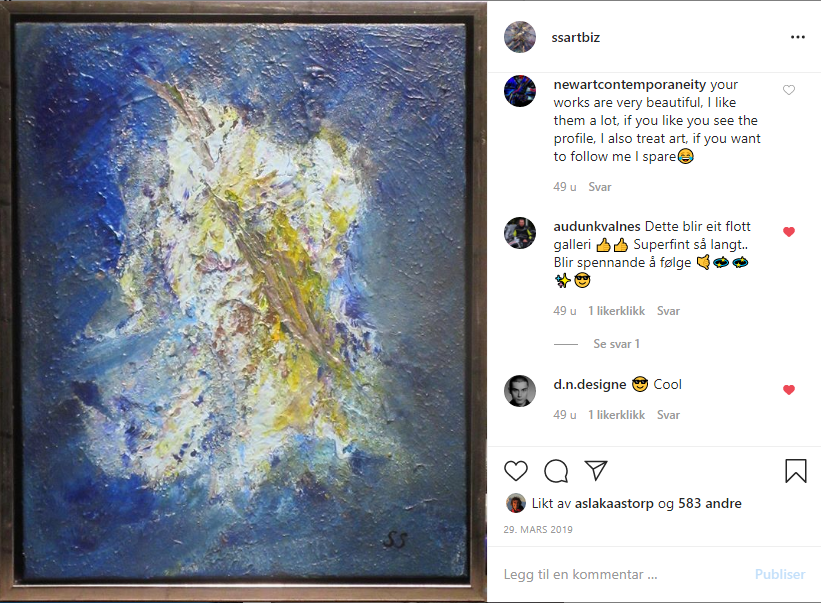This screenshot has width=821, height=603.
Task: Focus 'Legg til en kommentar' field
Action: 623,575
